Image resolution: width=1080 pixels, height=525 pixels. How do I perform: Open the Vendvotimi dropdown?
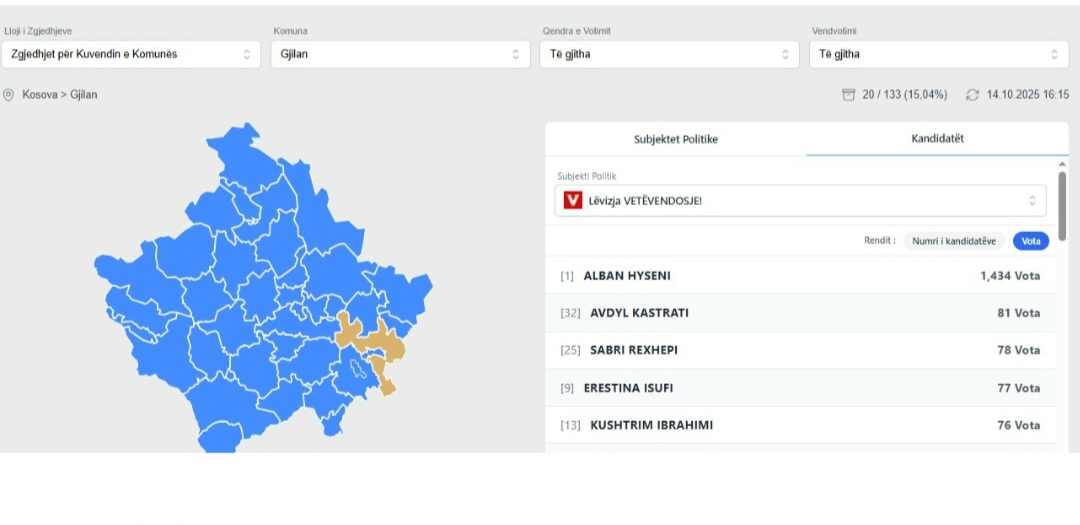(938, 55)
